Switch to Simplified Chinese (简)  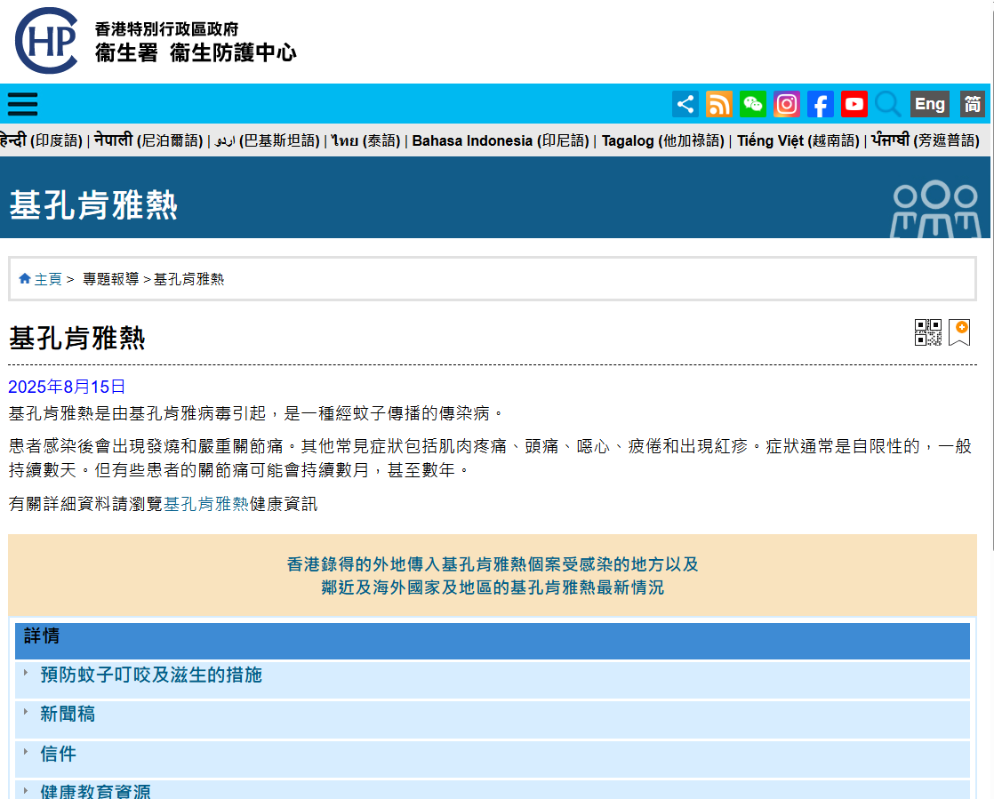(972, 104)
